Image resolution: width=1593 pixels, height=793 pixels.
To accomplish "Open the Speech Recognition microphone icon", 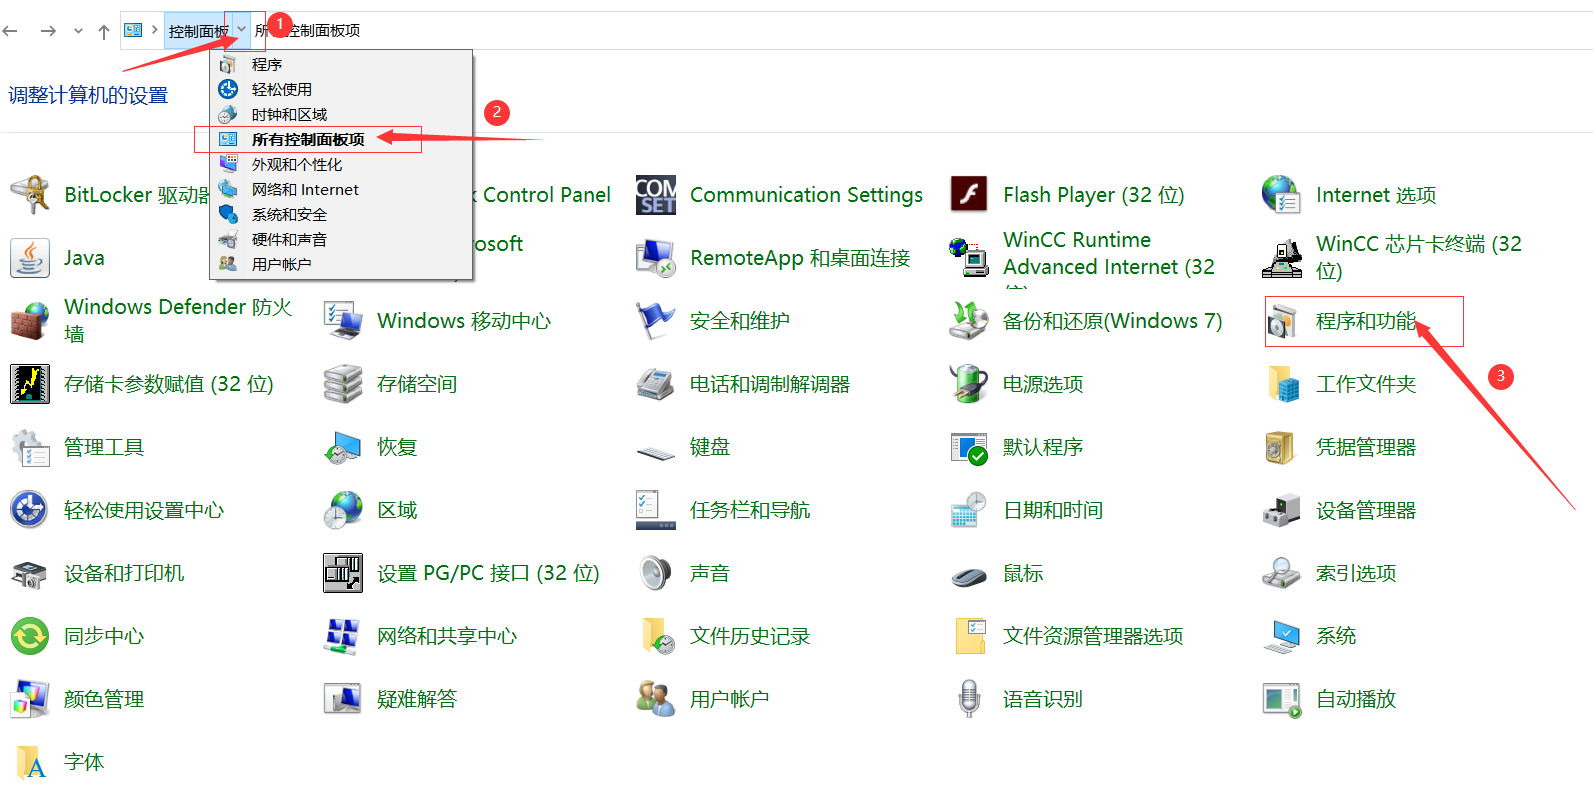I will click(969, 699).
